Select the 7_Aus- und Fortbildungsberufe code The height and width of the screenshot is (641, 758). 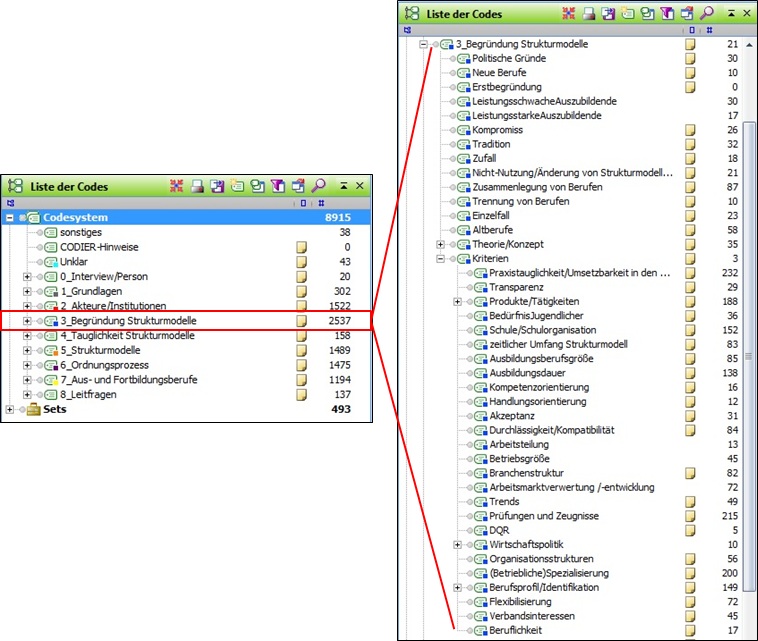(x=128, y=380)
